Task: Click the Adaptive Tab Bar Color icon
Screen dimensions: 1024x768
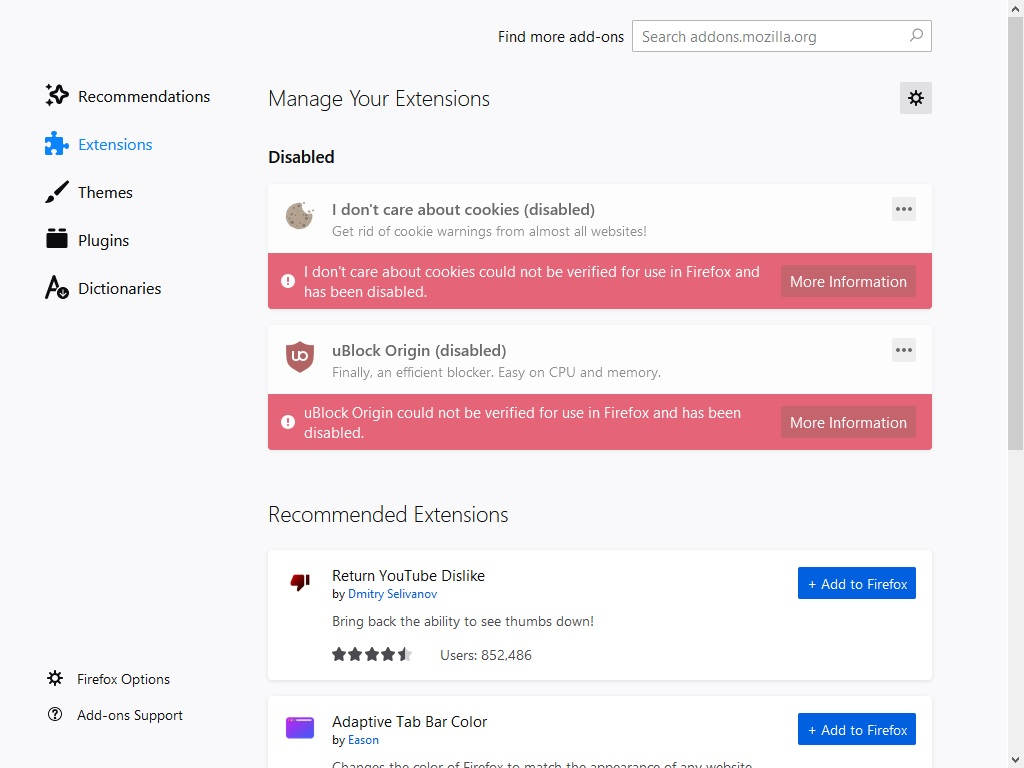Action: (x=300, y=728)
